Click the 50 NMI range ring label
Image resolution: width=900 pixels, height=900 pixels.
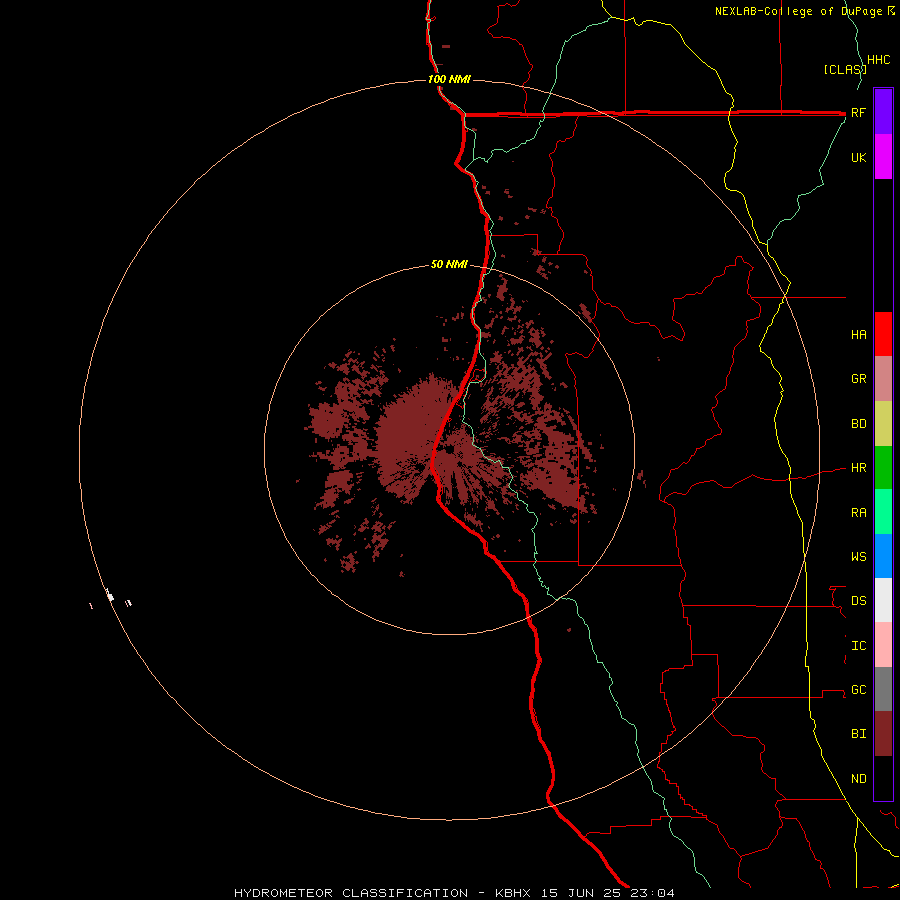coord(449,264)
